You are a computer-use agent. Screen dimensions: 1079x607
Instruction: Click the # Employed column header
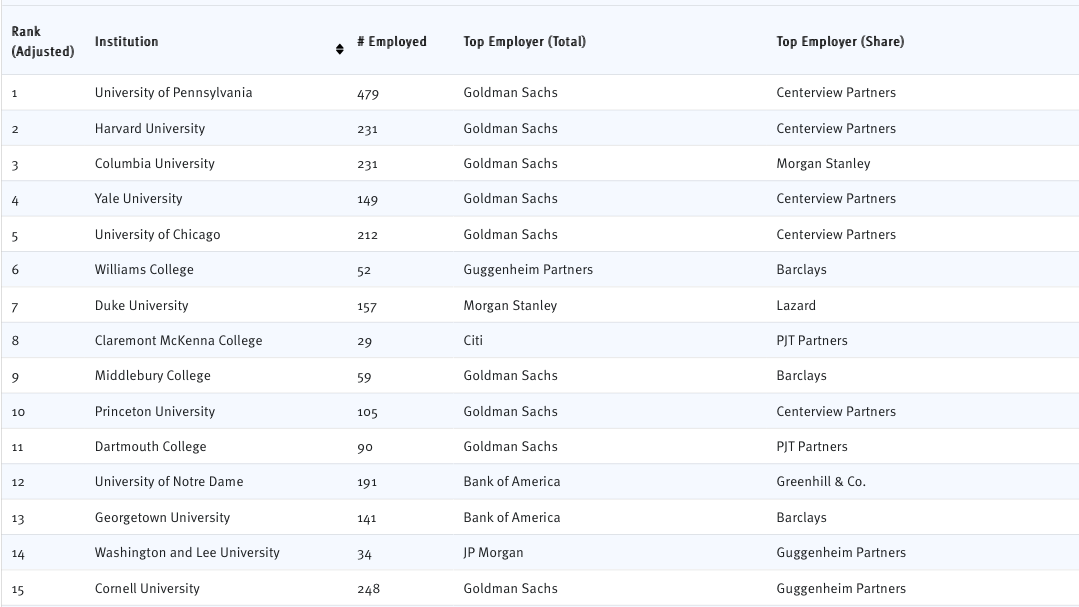[x=392, y=42]
